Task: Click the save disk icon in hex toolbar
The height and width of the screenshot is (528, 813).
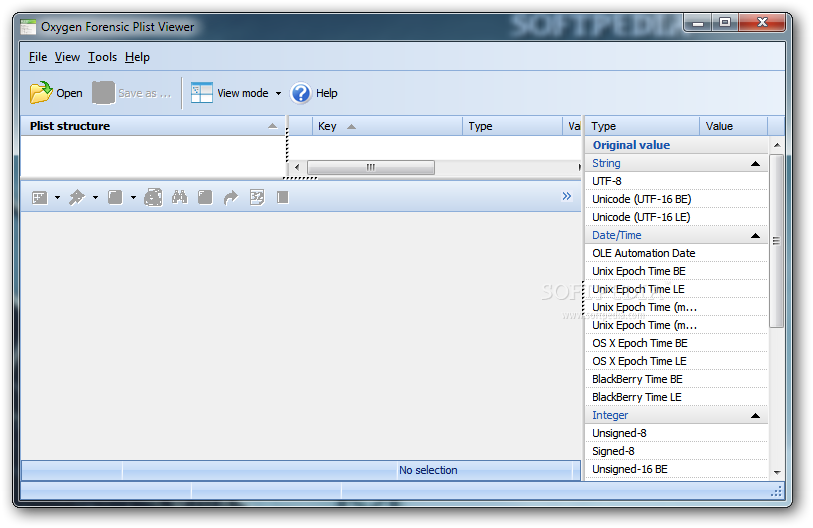Action: [x=153, y=197]
